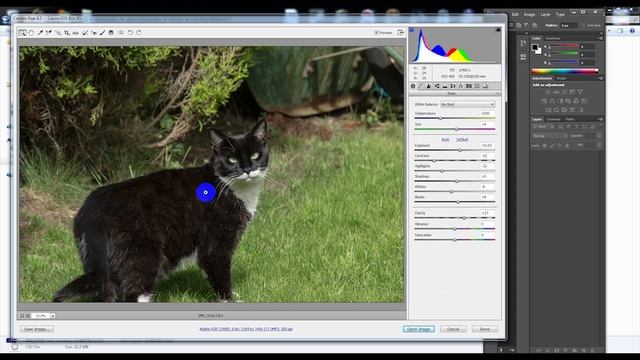Click the Temperature value field
This screenshot has width=640, height=360.
pos(486,113)
